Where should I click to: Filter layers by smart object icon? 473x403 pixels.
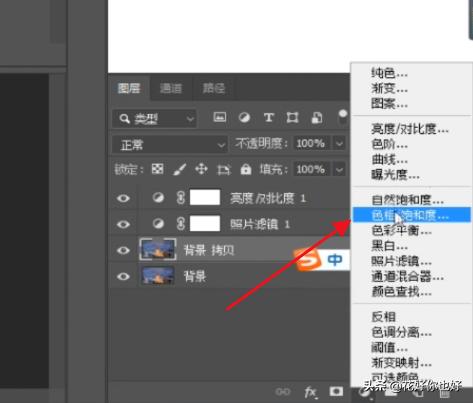click(317, 117)
